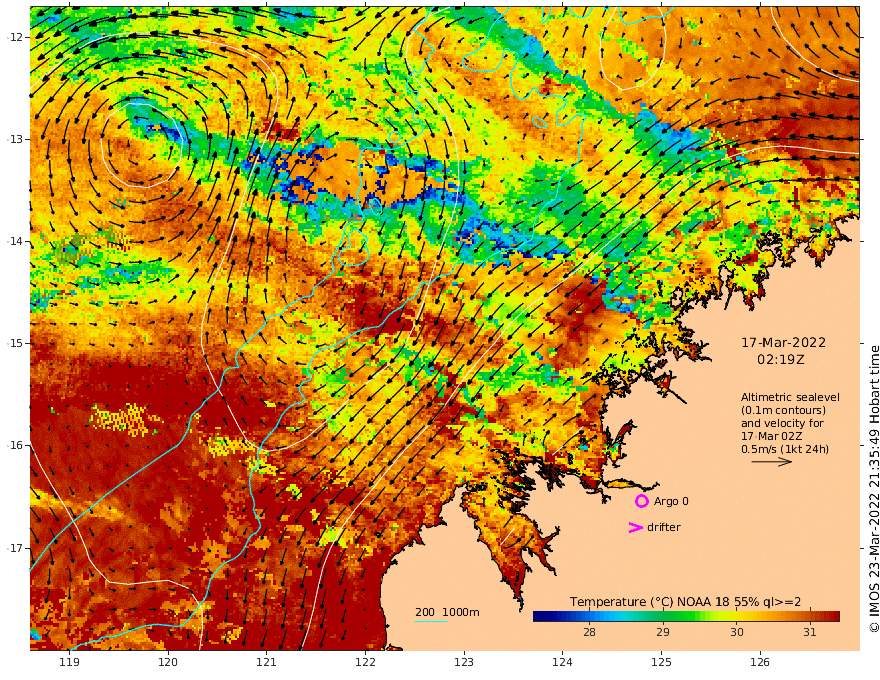Screen dimensions: 880x680
Task: Click longitude axis label 126
Action: 760,663
